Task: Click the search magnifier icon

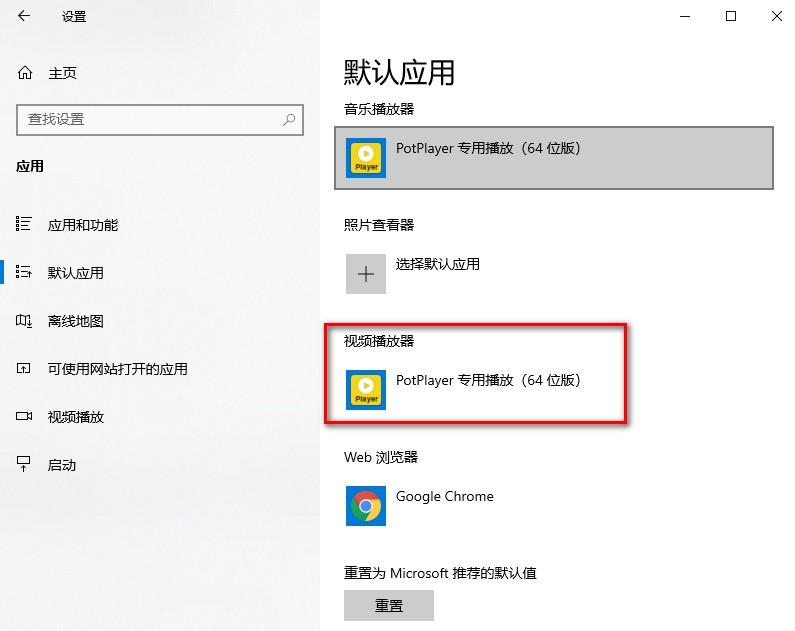Action: (x=289, y=120)
